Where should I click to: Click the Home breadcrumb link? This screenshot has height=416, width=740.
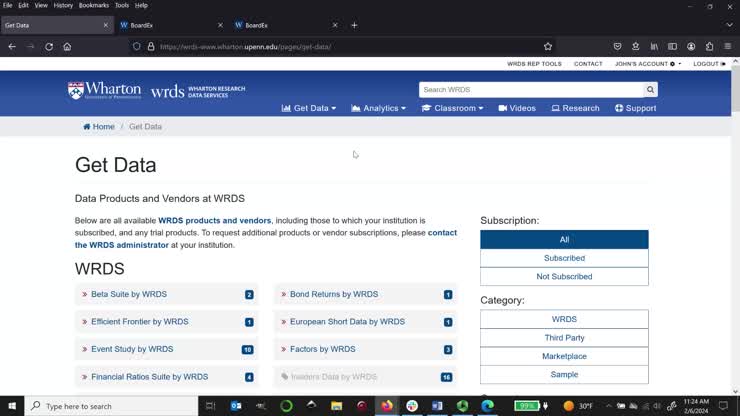click(x=99, y=127)
